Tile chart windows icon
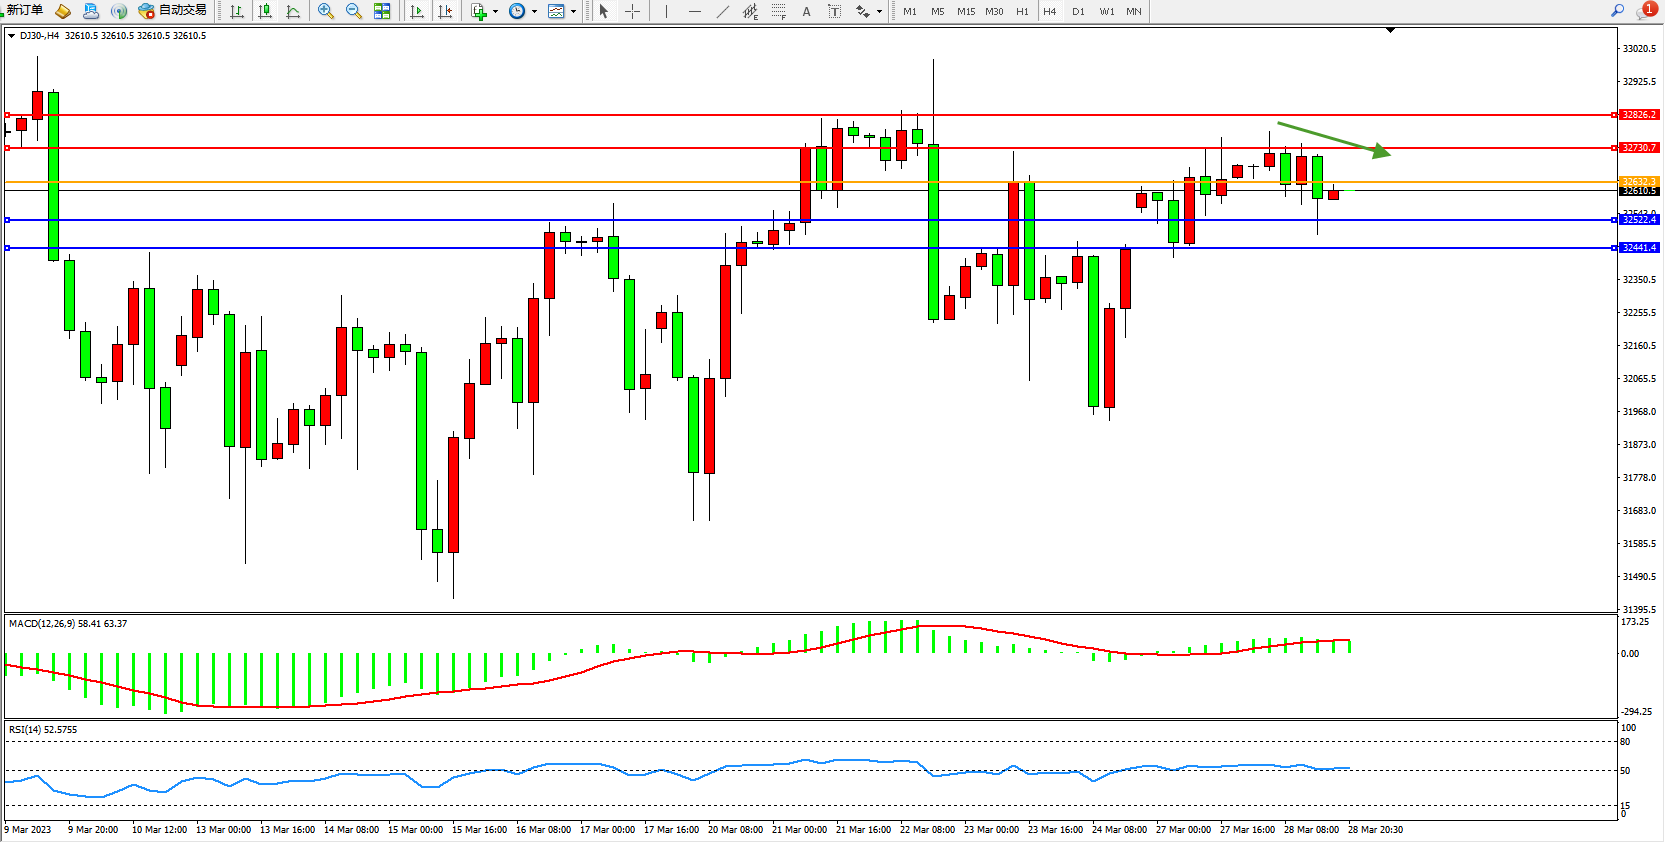 [x=382, y=11]
